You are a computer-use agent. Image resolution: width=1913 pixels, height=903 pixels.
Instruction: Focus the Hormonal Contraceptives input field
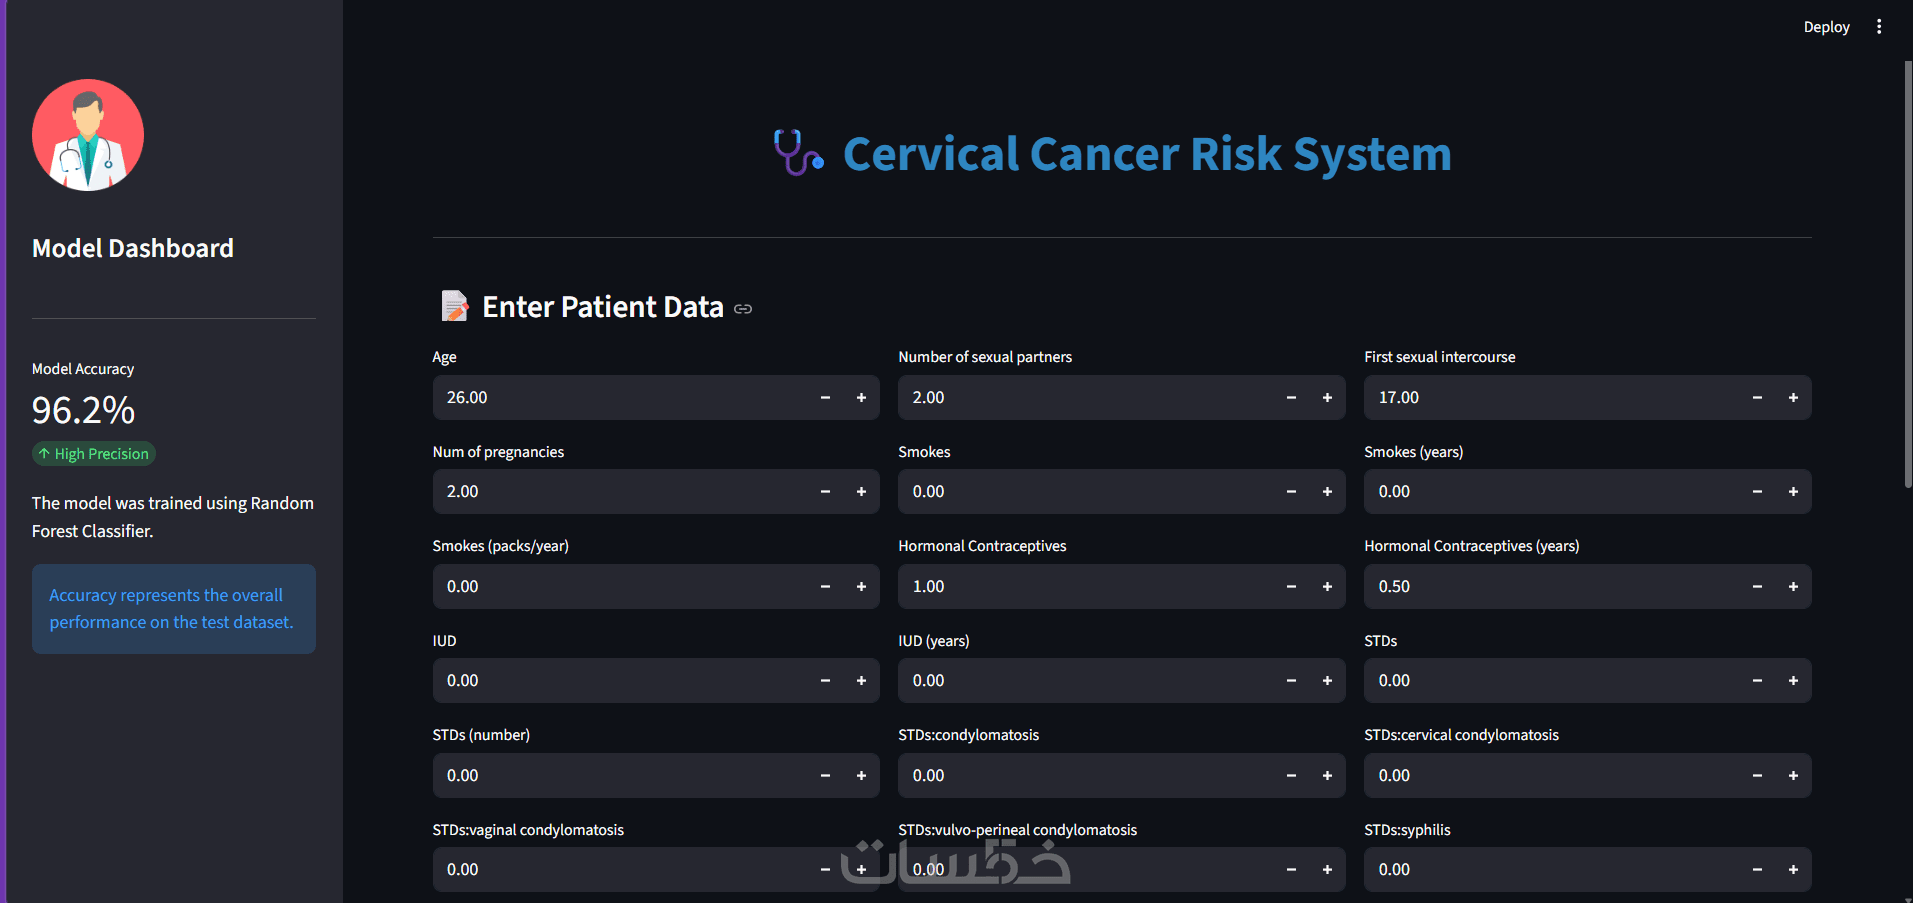click(1085, 587)
